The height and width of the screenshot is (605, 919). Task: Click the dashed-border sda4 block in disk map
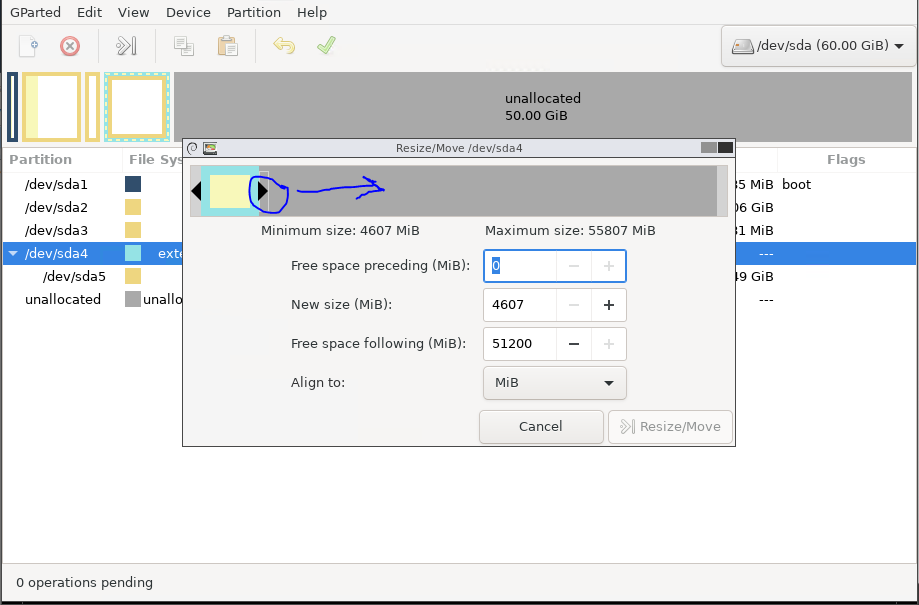click(137, 107)
